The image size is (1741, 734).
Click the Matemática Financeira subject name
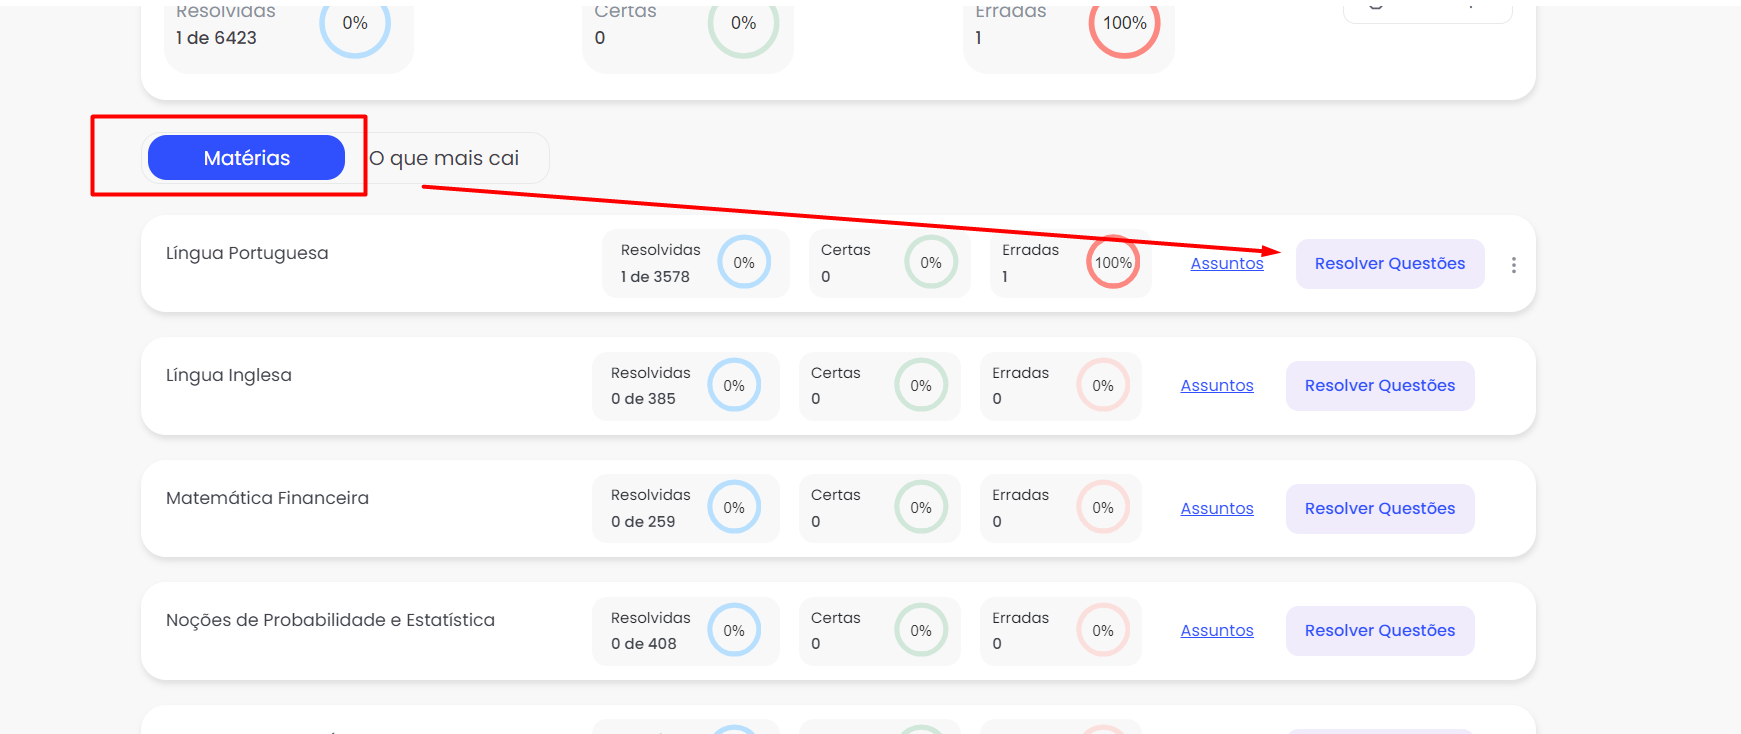267,498
